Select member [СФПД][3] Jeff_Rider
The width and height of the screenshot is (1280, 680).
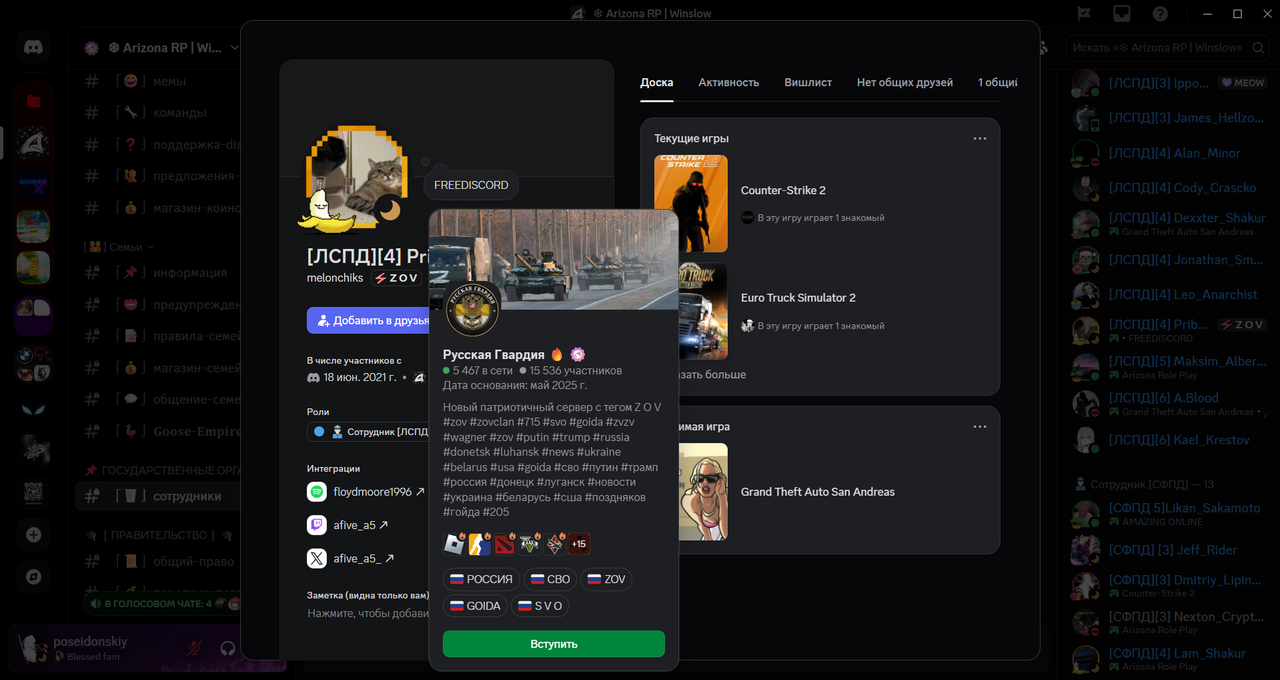[x=1168, y=550]
